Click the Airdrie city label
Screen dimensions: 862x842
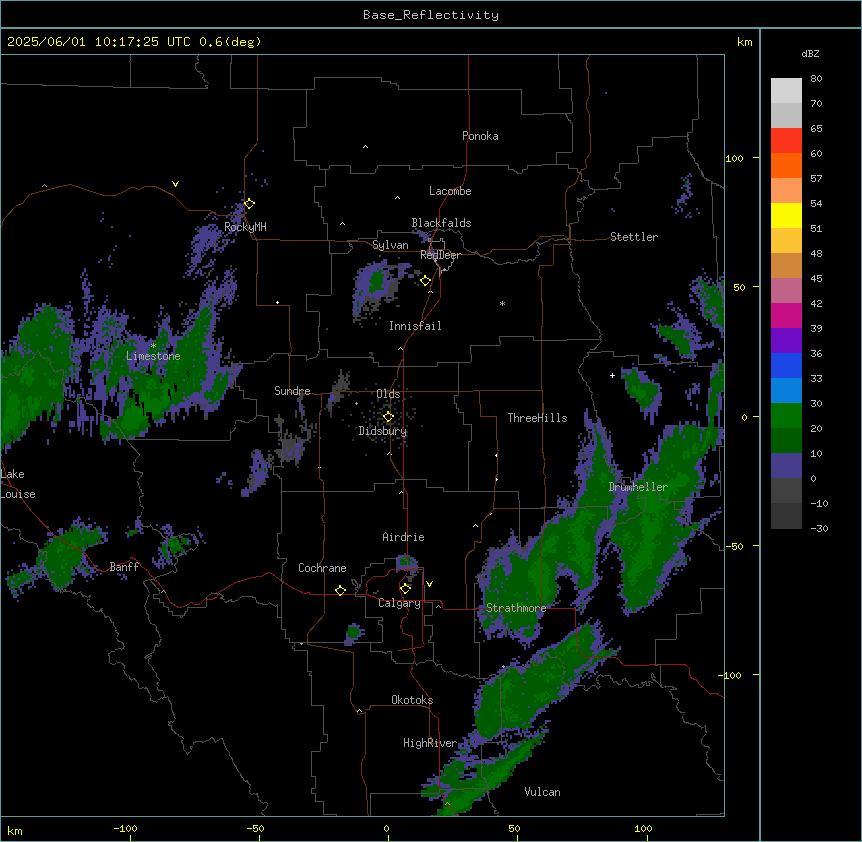404,537
